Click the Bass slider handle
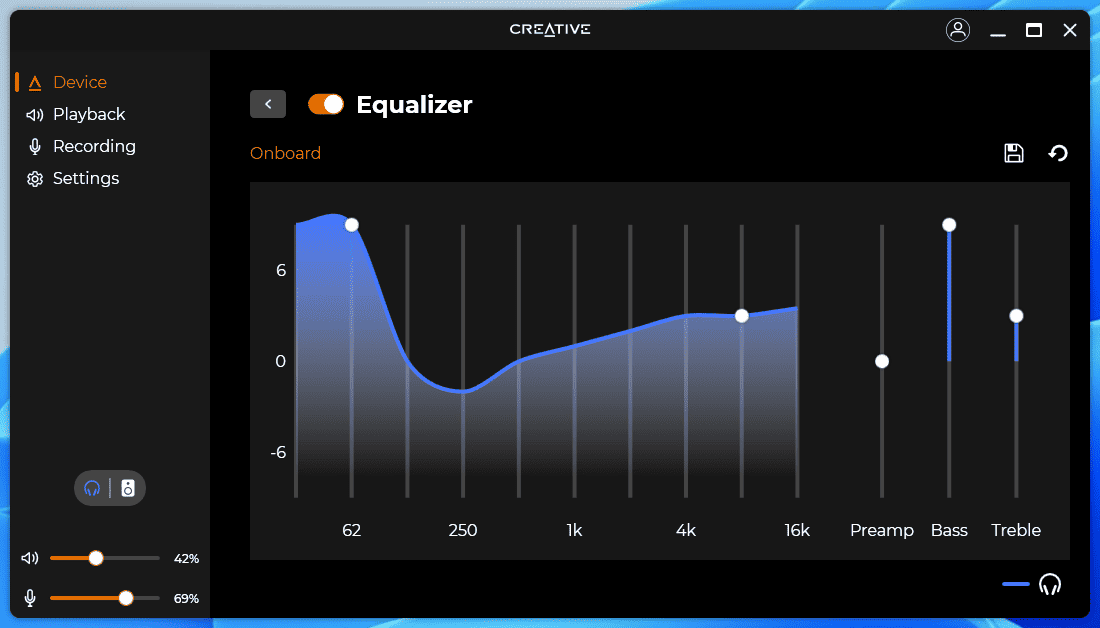This screenshot has width=1100, height=628. click(x=949, y=225)
